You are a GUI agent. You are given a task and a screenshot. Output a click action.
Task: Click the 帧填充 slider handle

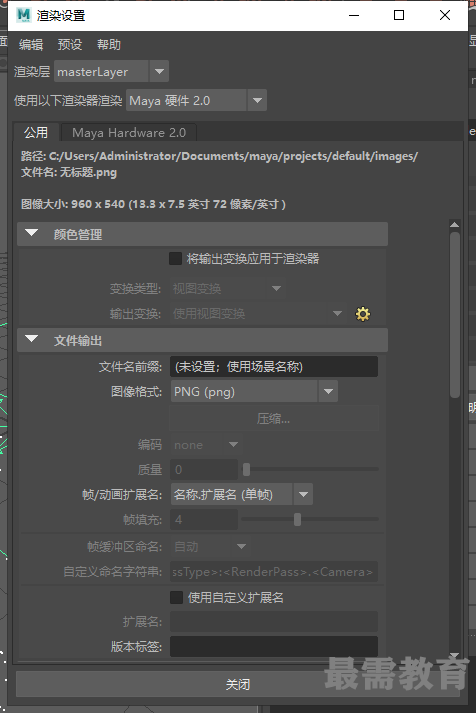[x=297, y=519]
